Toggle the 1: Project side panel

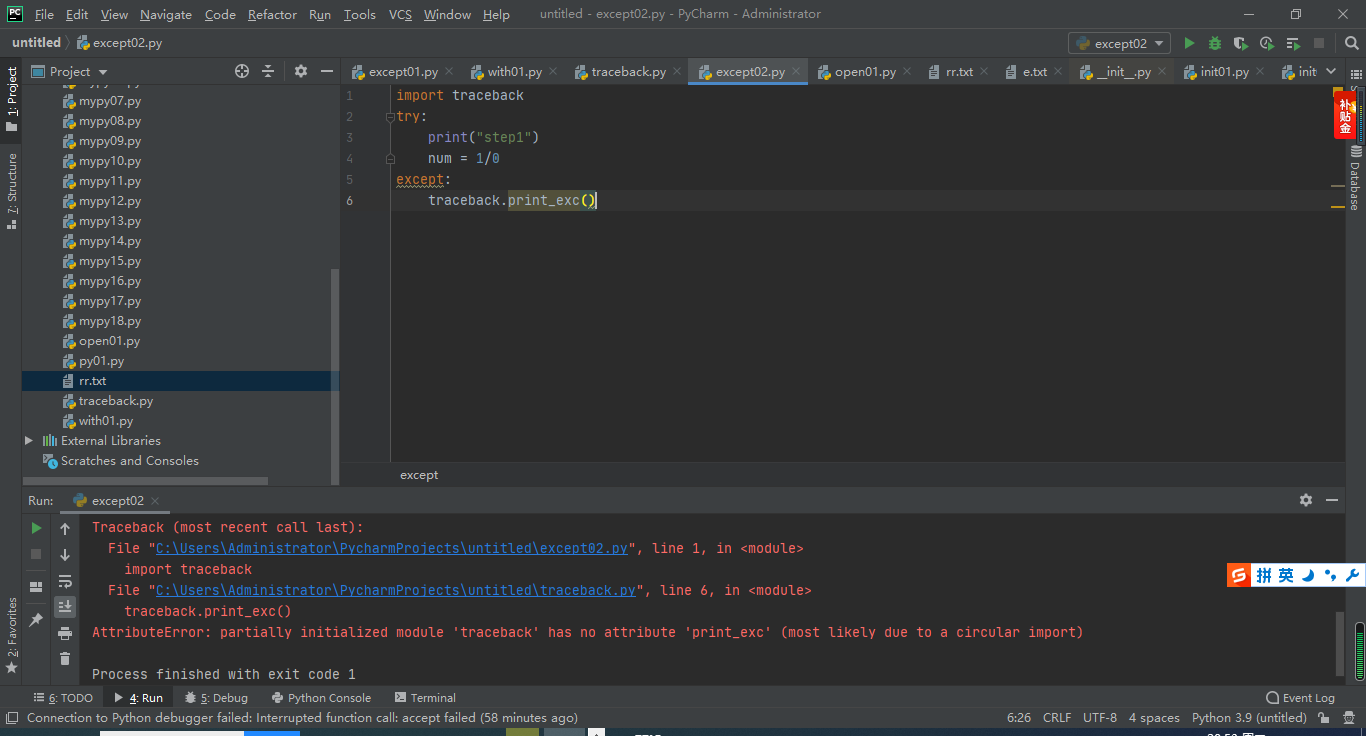(x=11, y=98)
